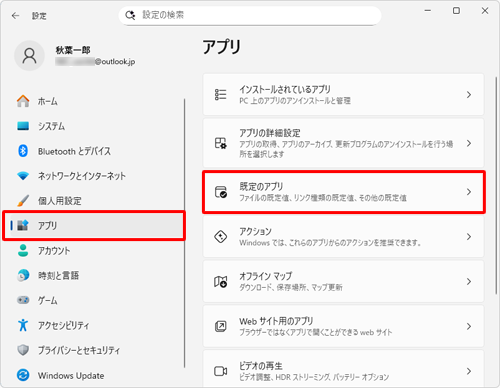The width and height of the screenshot is (500, 388).
Task: Click the Windows Update sync icon
Action: [23, 375]
